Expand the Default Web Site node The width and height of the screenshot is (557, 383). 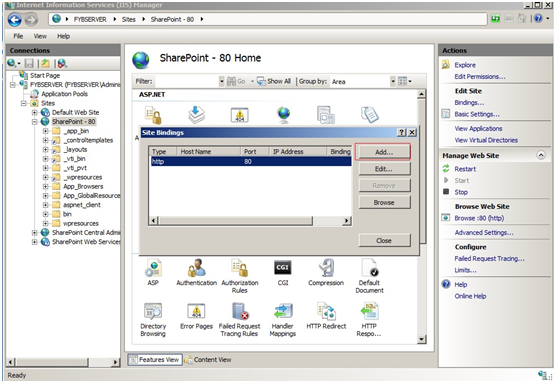click(x=34, y=113)
